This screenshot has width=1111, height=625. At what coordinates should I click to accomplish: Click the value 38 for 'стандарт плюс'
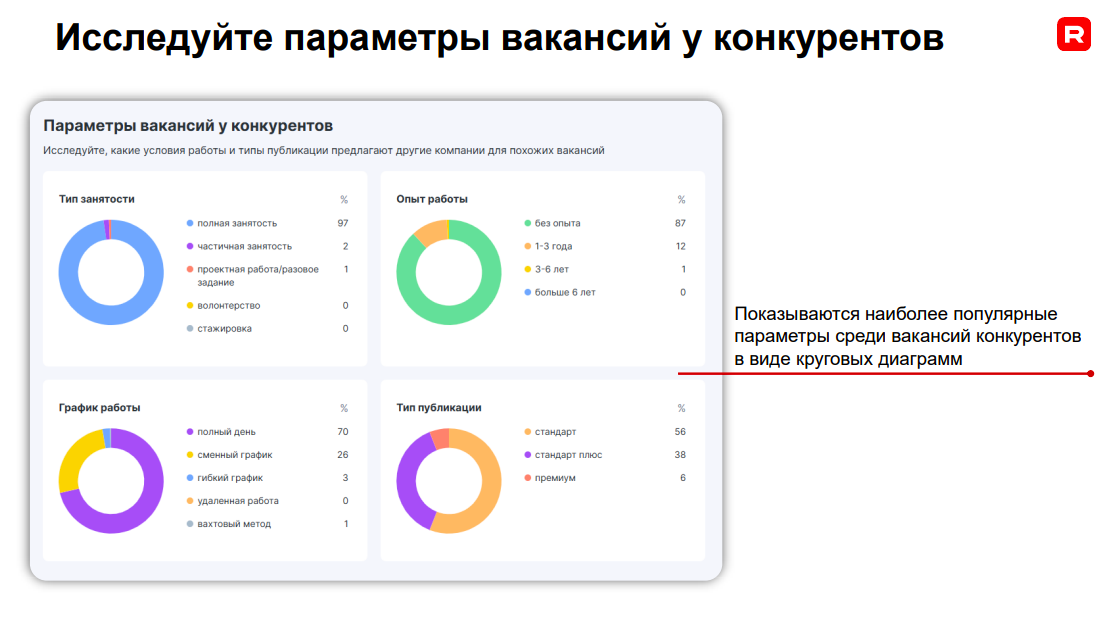680,455
